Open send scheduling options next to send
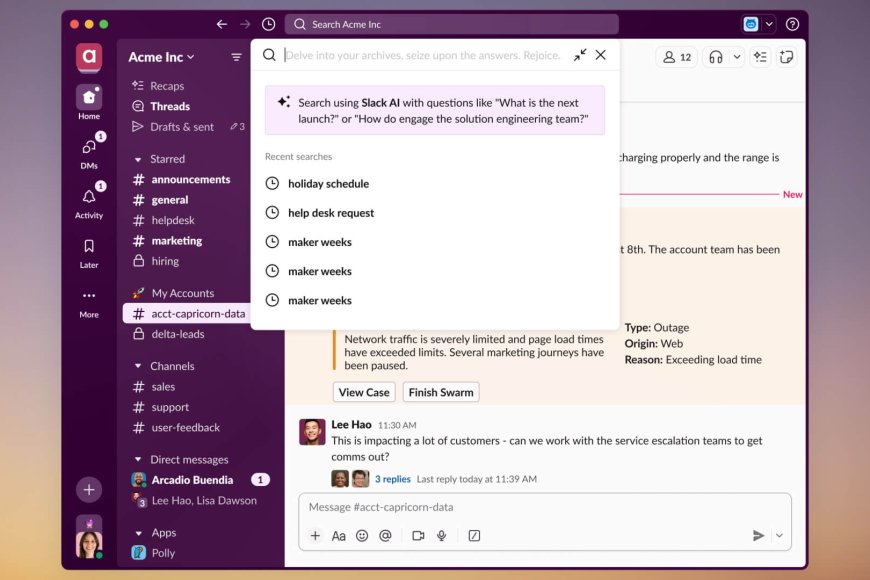The width and height of the screenshot is (870, 580). click(x=779, y=535)
